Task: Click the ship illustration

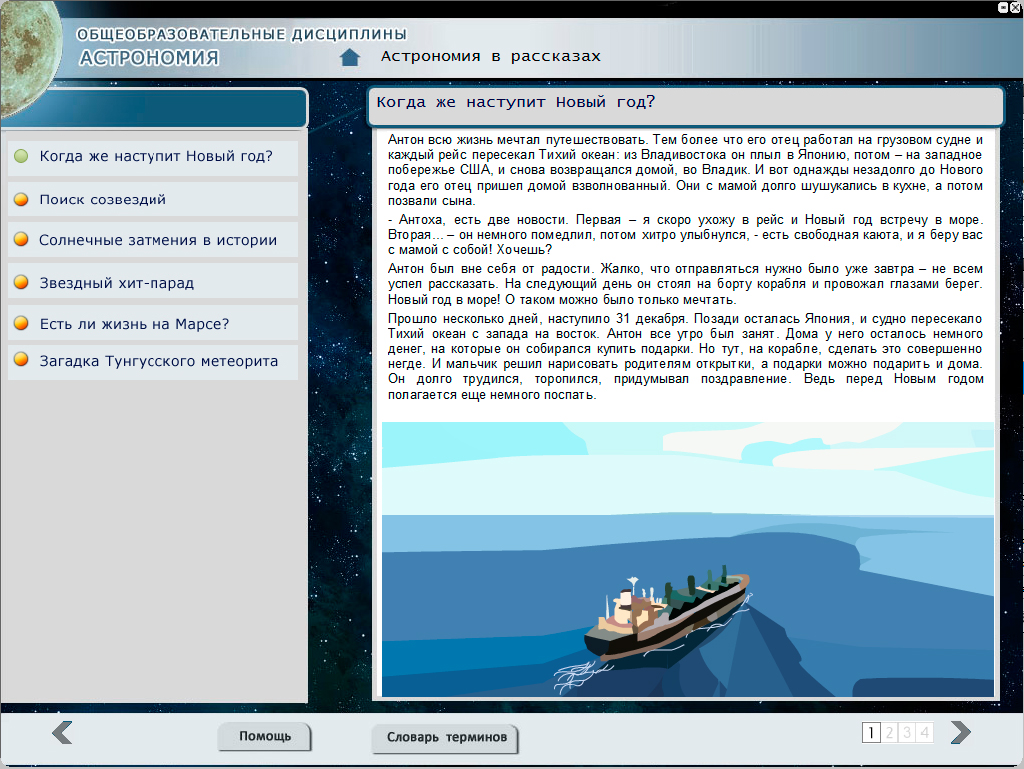Action: [688, 559]
